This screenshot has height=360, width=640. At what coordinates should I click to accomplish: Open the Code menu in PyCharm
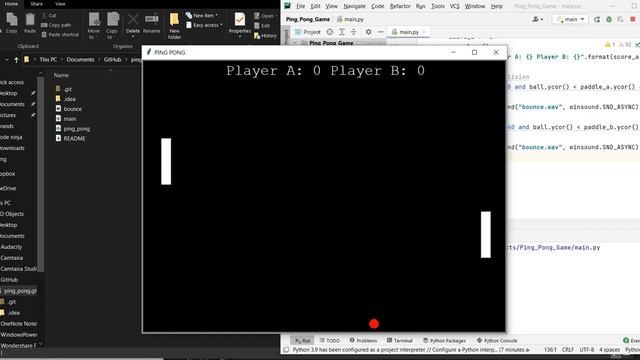click(x=378, y=6)
